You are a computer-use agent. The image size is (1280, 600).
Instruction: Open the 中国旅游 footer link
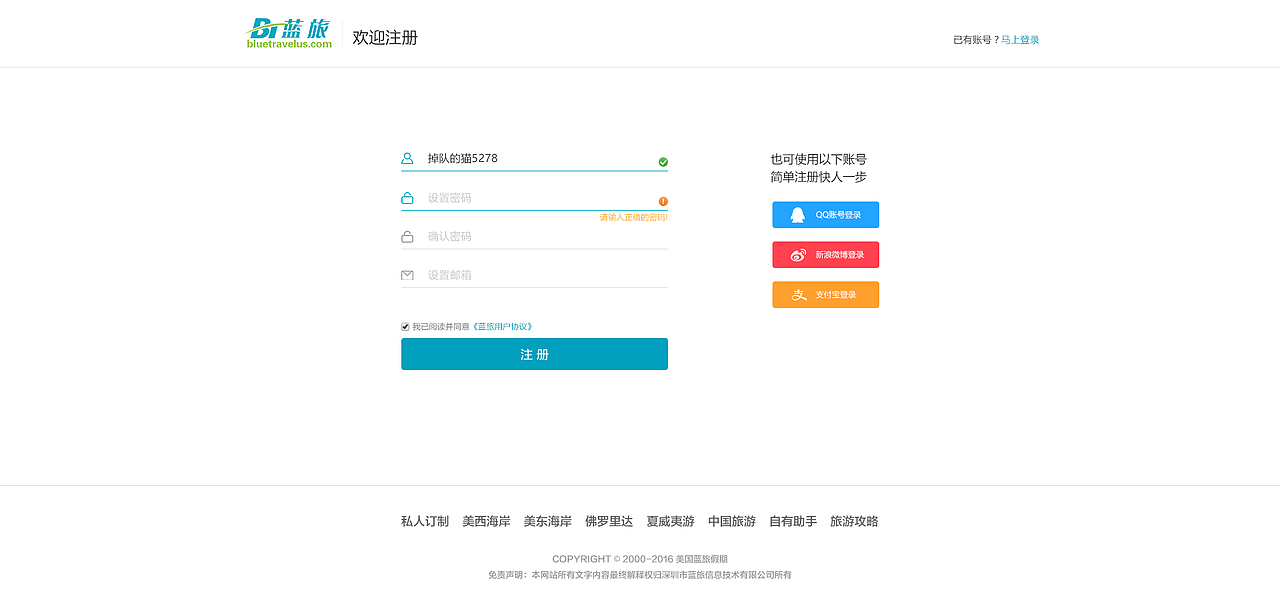732,521
